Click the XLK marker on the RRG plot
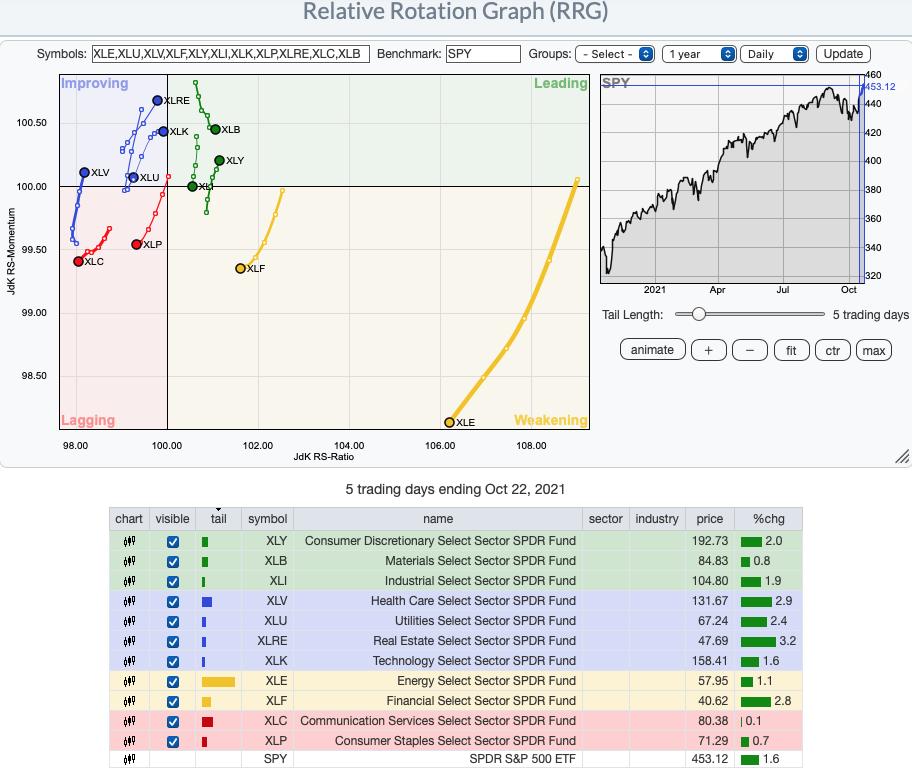 163,131
